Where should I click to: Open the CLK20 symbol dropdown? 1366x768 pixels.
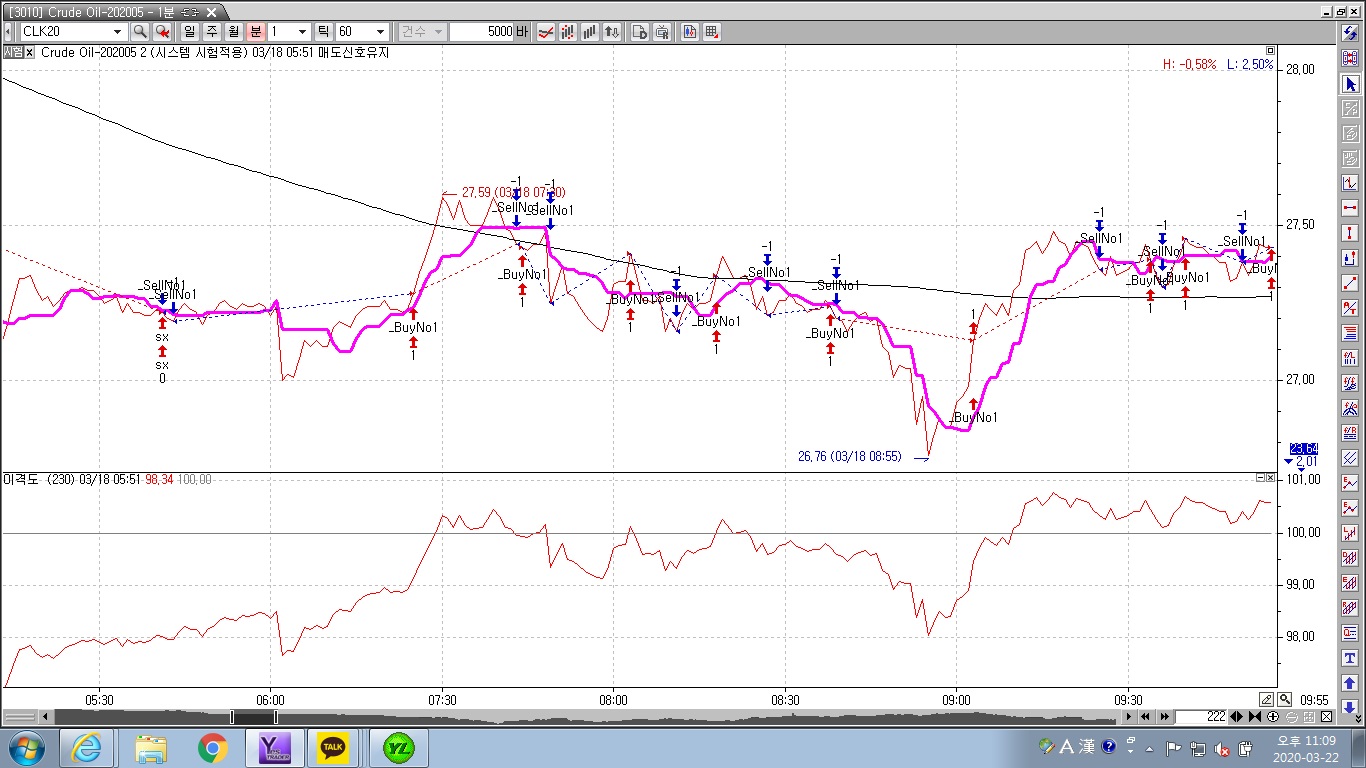(117, 32)
